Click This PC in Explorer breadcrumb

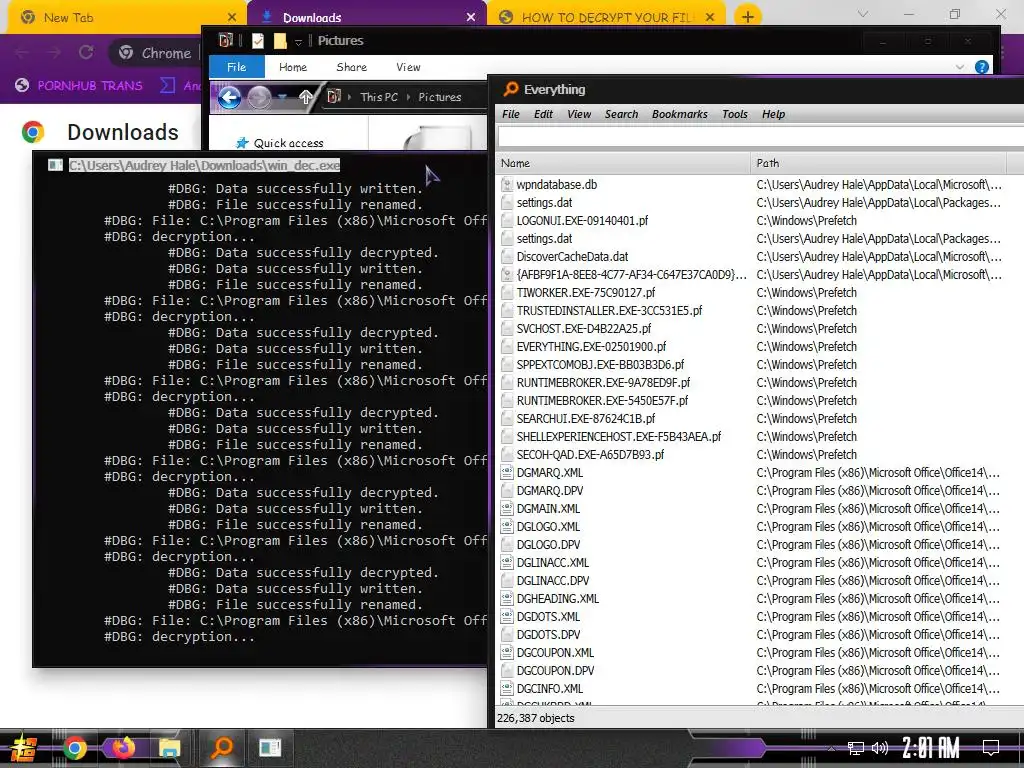click(x=379, y=97)
